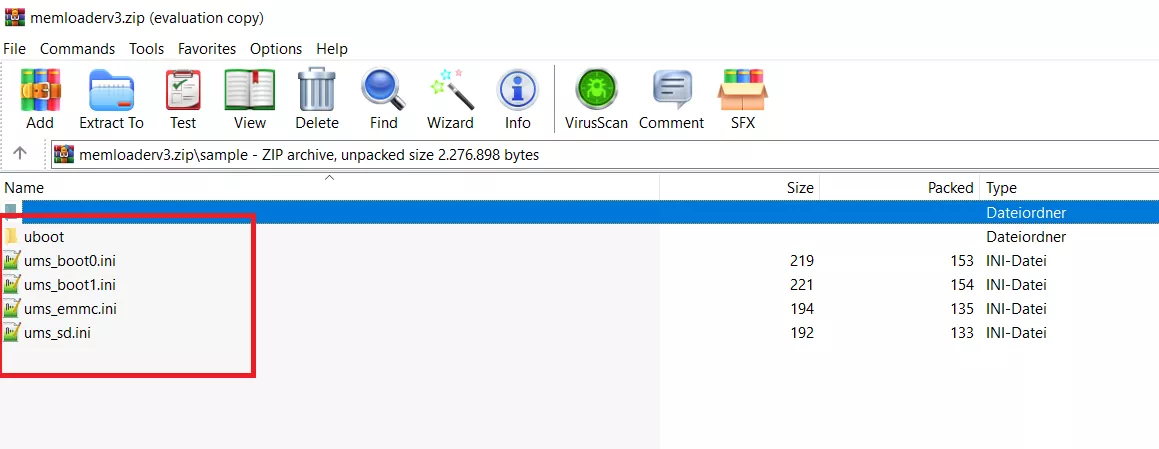The height and width of the screenshot is (449, 1159).
Task: Sort files by Packed column header
Action: [x=949, y=187]
